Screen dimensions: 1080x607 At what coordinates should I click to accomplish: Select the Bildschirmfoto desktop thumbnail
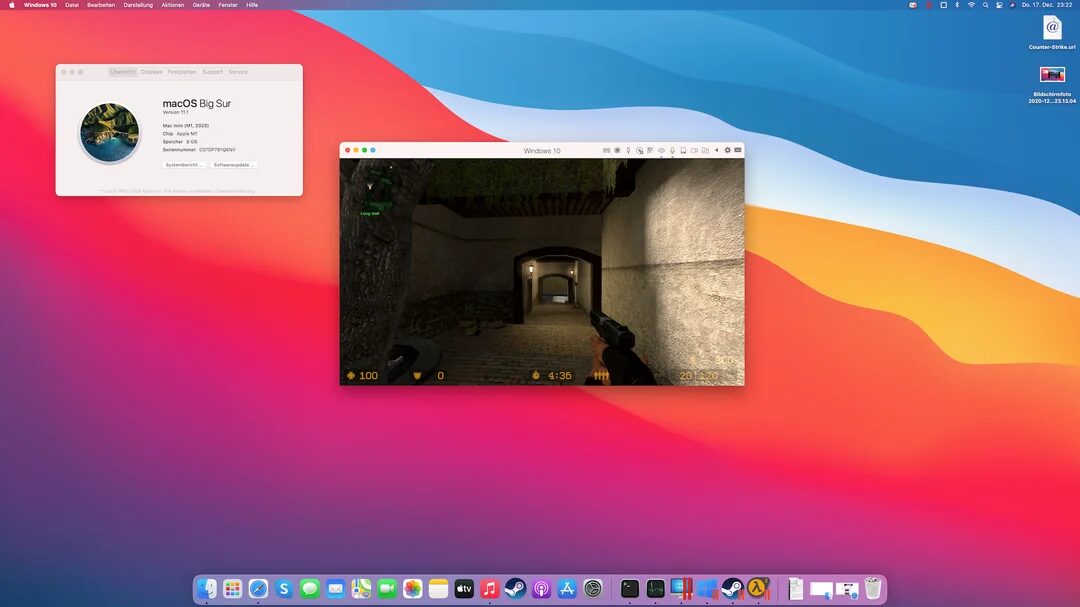click(x=1051, y=75)
